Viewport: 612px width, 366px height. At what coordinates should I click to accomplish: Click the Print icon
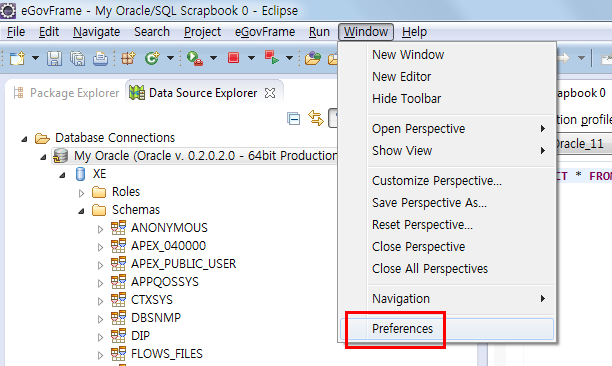tap(100, 59)
